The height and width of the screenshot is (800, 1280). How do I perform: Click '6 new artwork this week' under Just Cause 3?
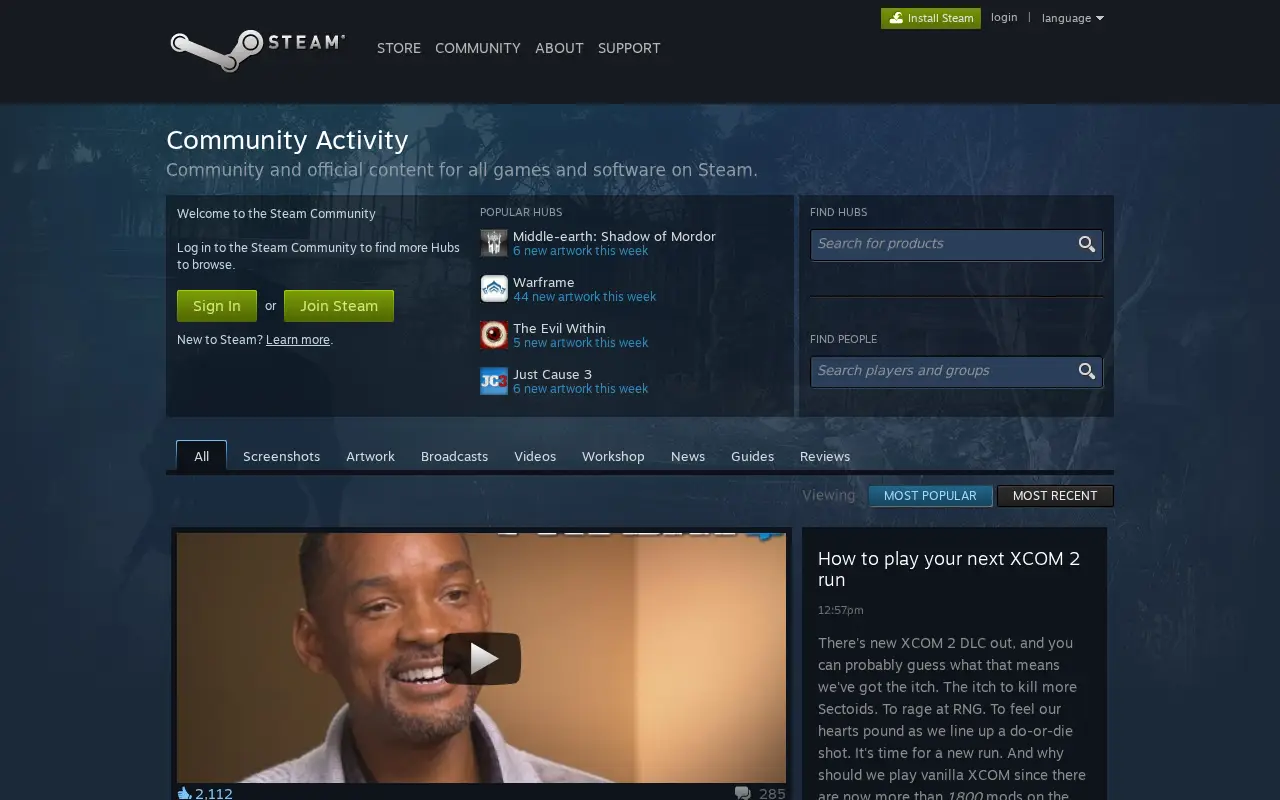pyautogui.click(x=580, y=389)
